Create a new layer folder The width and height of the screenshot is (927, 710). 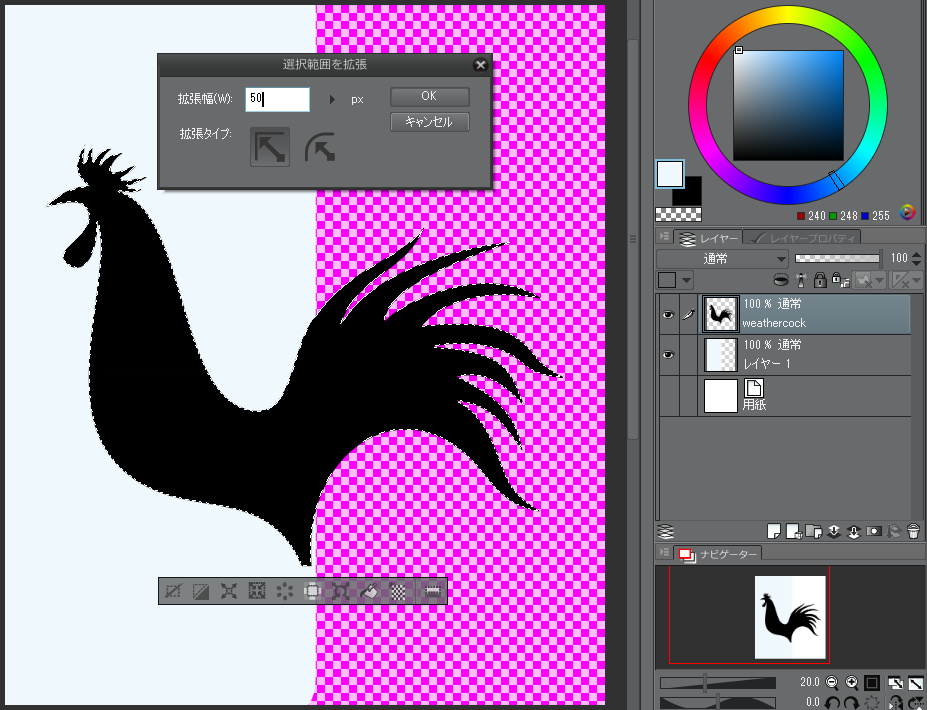coord(814,531)
